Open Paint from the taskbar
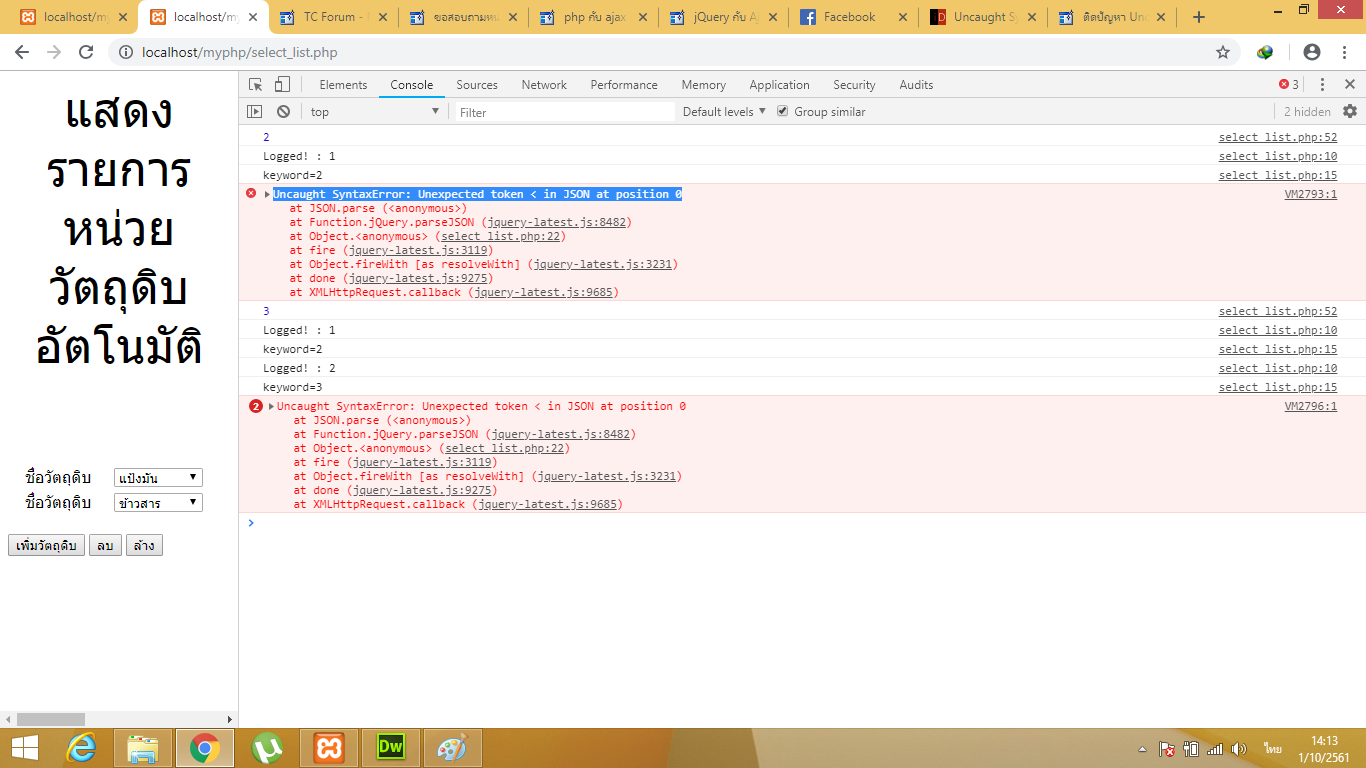This screenshot has height=768, width=1366. pyautogui.click(x=453, y=748)
